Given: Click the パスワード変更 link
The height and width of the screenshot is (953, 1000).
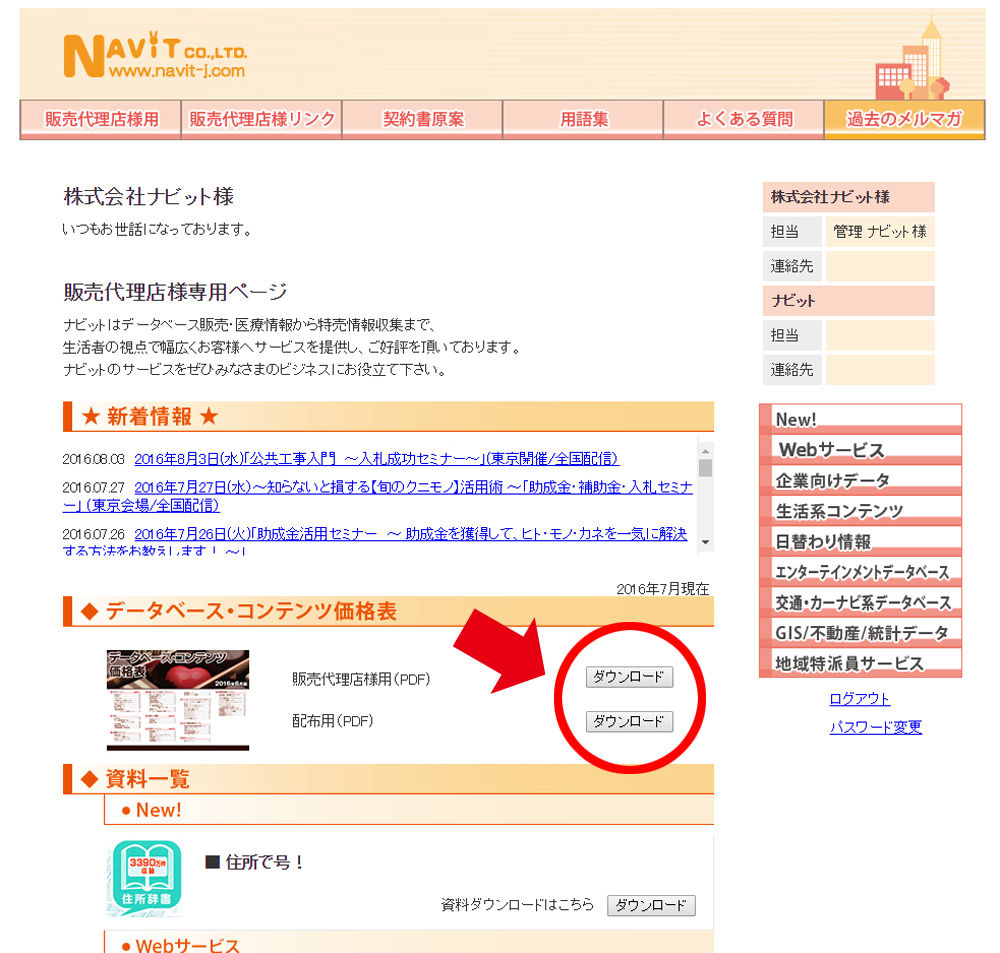Looking at the screenshot, I should [876, 727].
